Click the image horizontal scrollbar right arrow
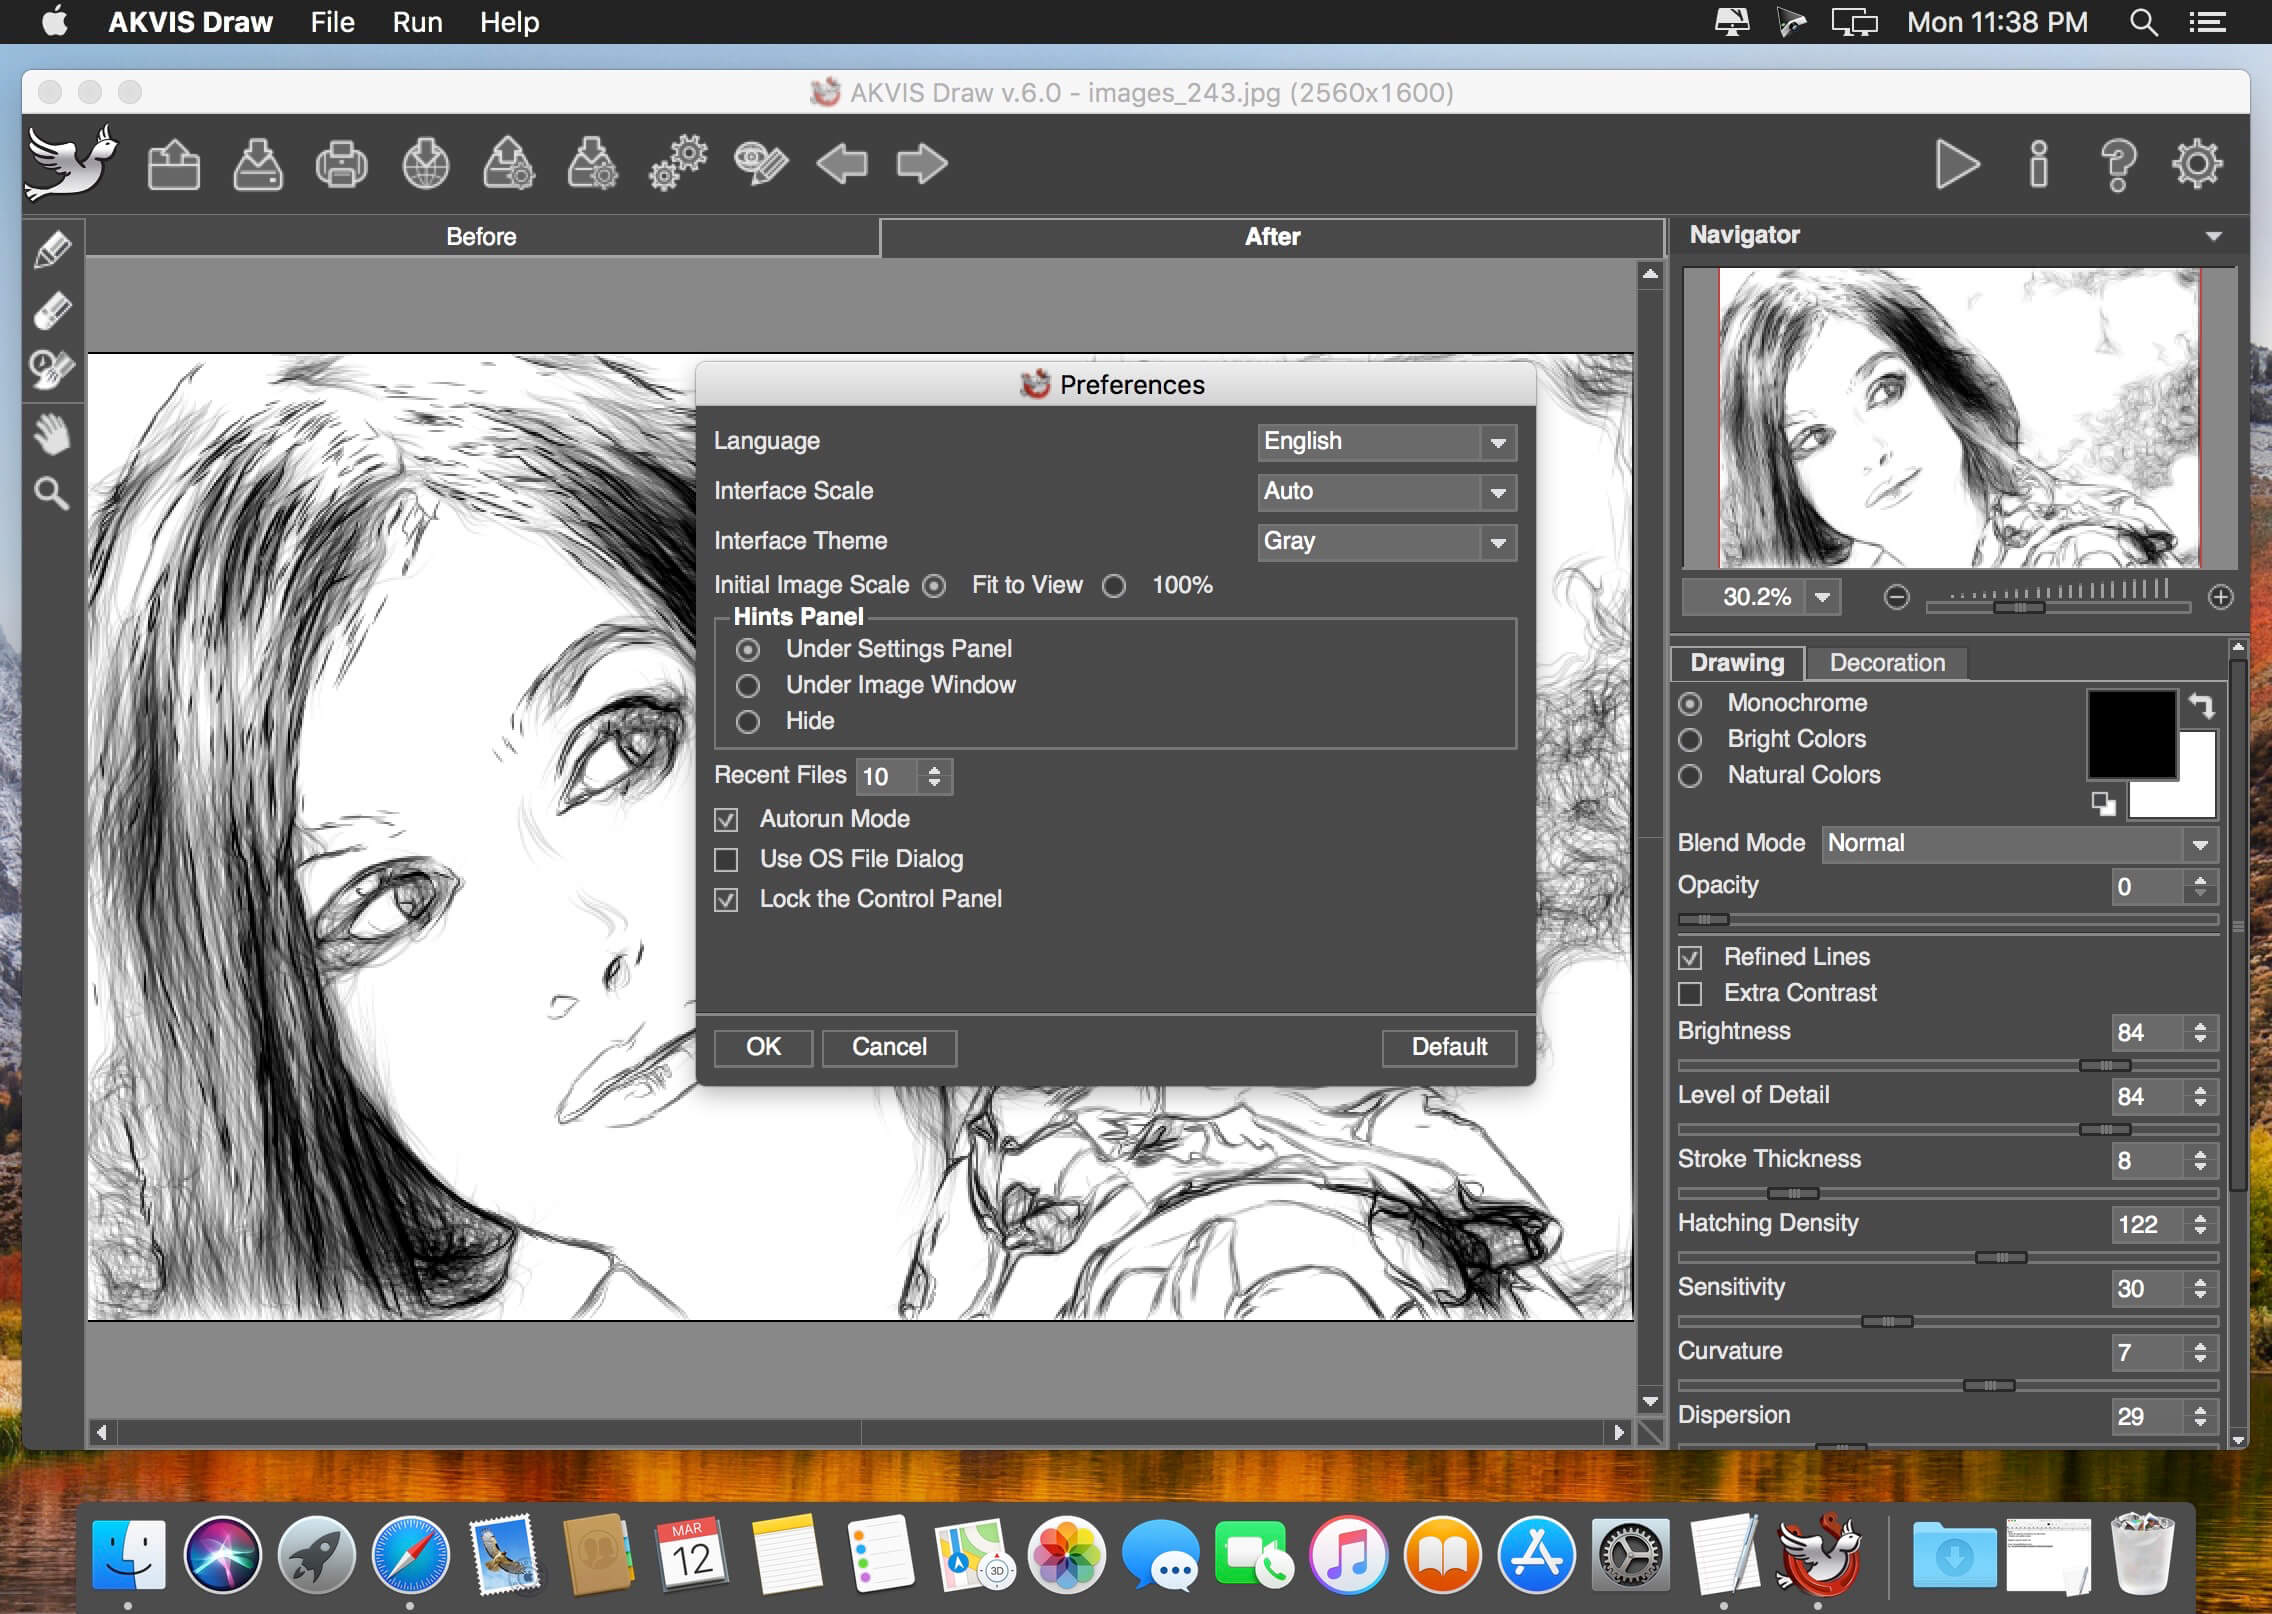 (1619, 1433)
